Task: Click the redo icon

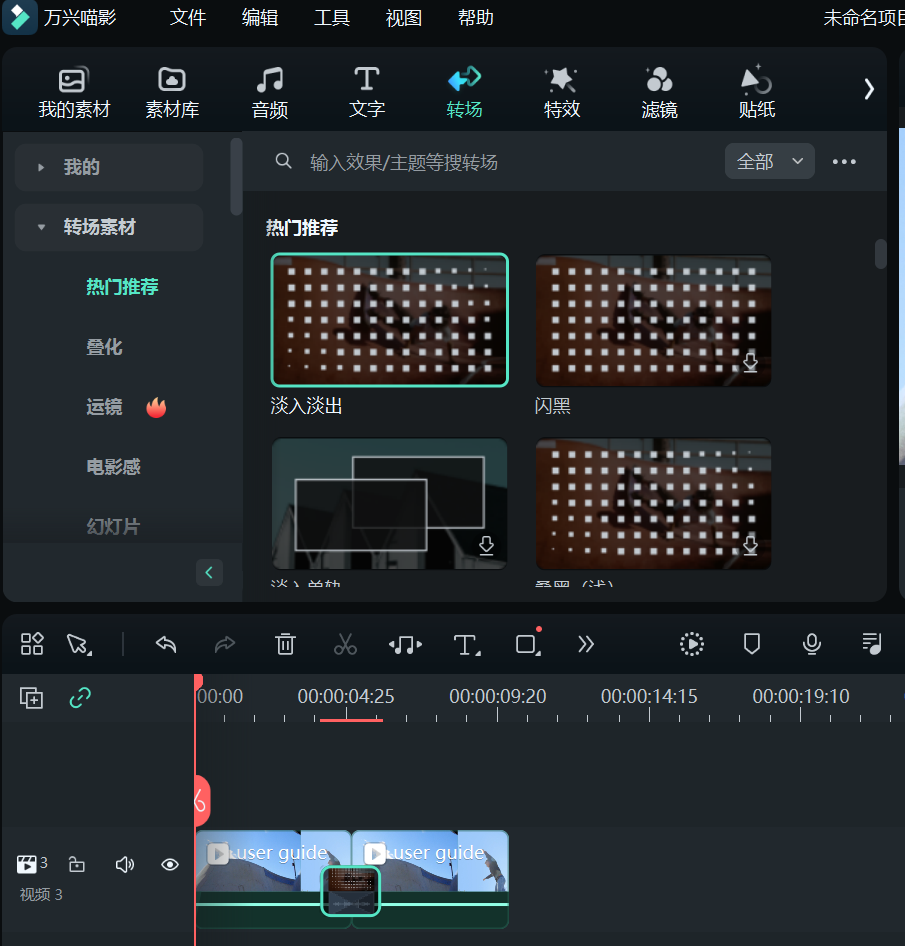Action: point(226,644)
